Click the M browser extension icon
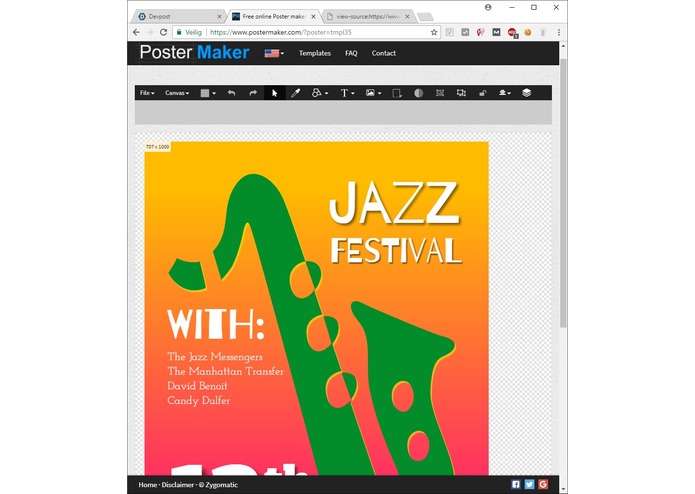 pyautogui.click(x=496, y=32)
